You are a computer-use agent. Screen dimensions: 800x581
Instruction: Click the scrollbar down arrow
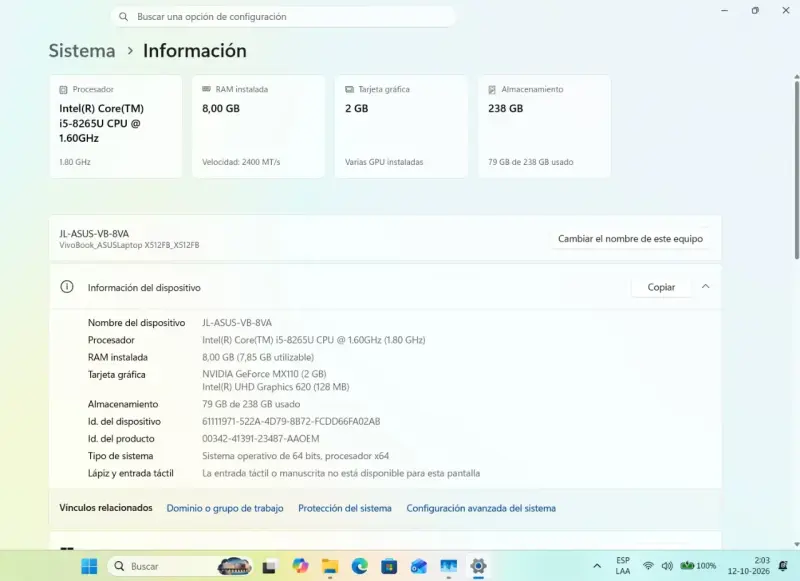point(796,544)
